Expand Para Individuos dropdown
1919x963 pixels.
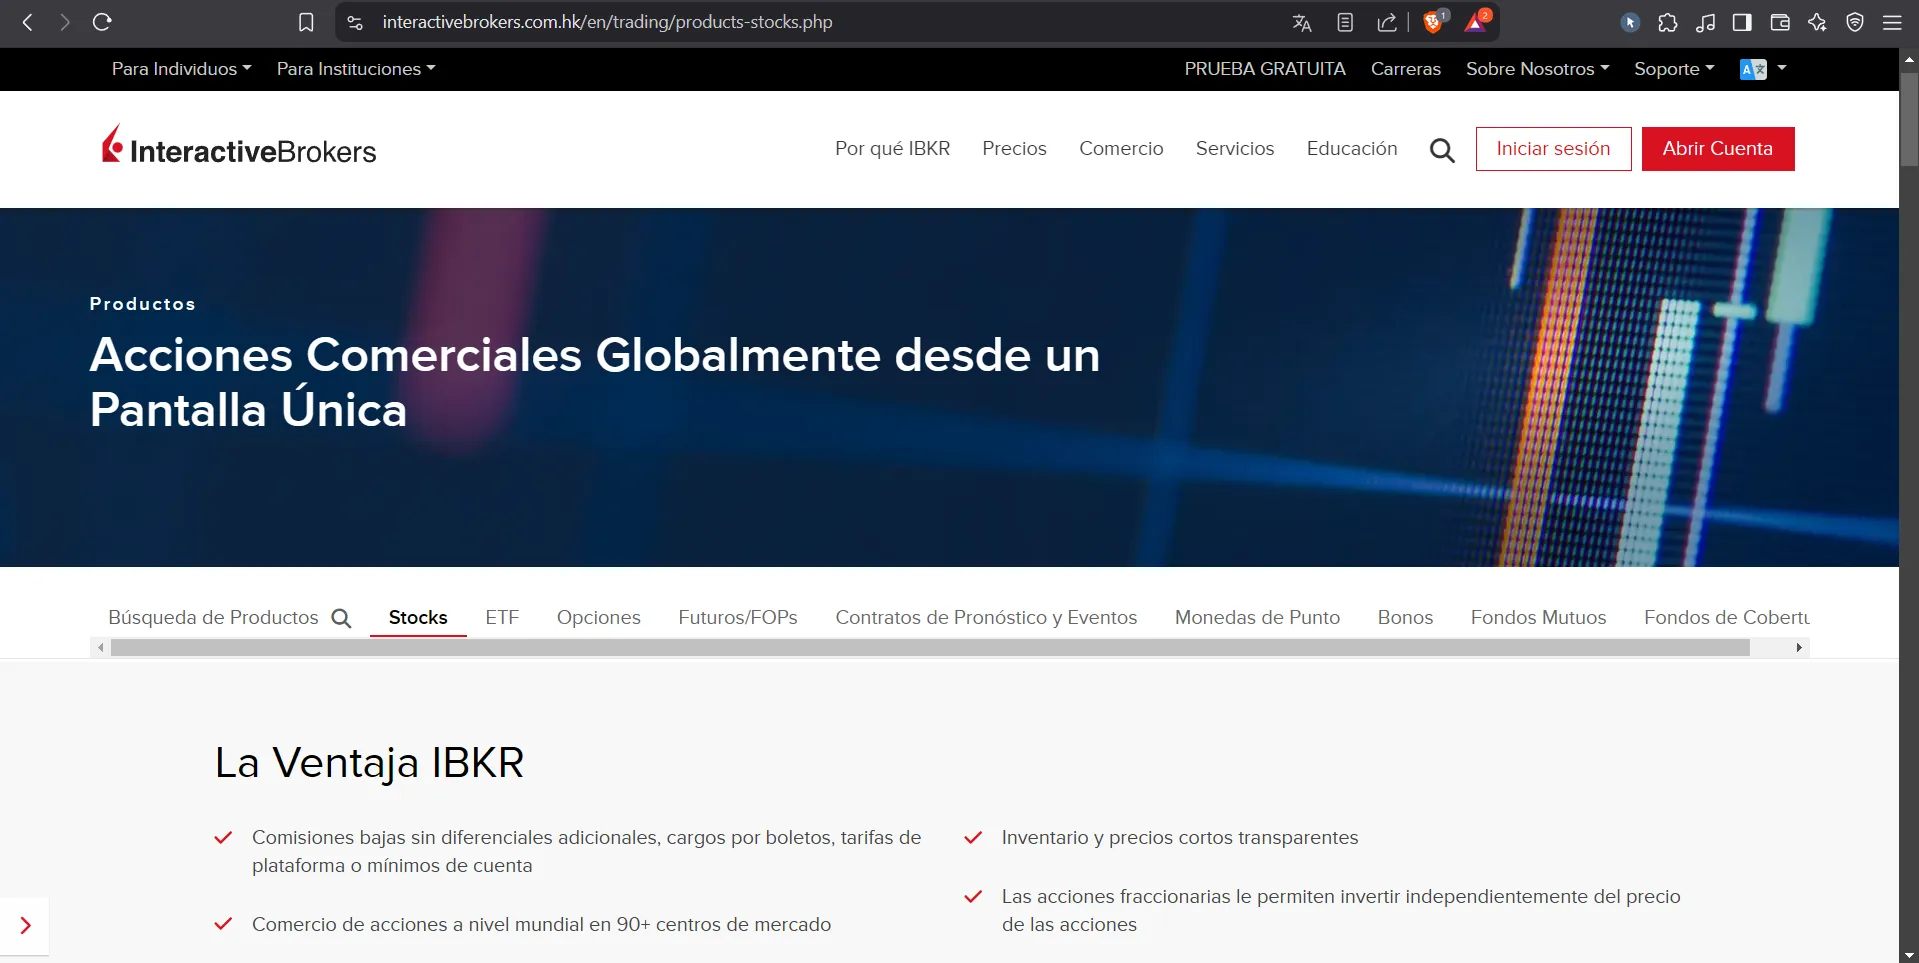click(x=181, y=69)
